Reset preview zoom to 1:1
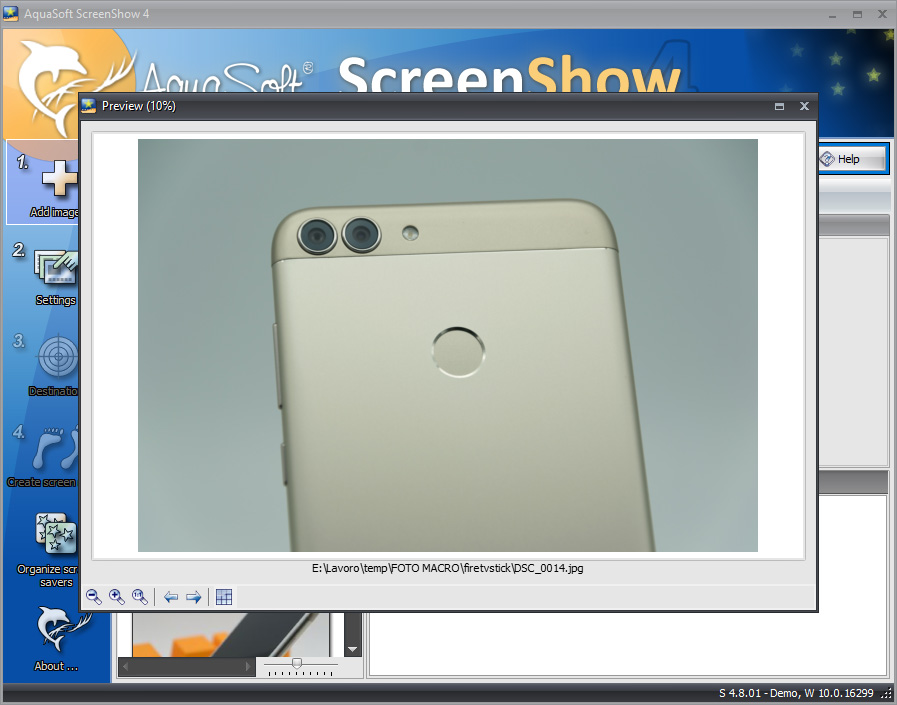The image size is (897, 705). (x=140, y=597)
